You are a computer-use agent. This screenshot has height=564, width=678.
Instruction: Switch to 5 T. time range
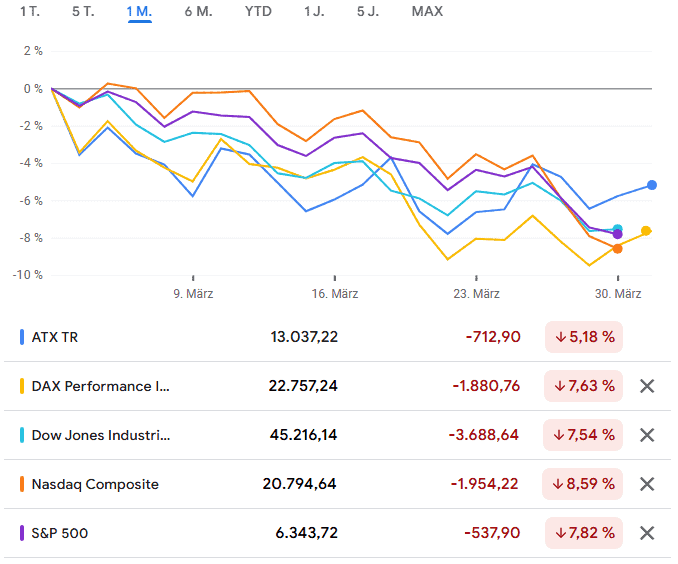tap(84, 12)
